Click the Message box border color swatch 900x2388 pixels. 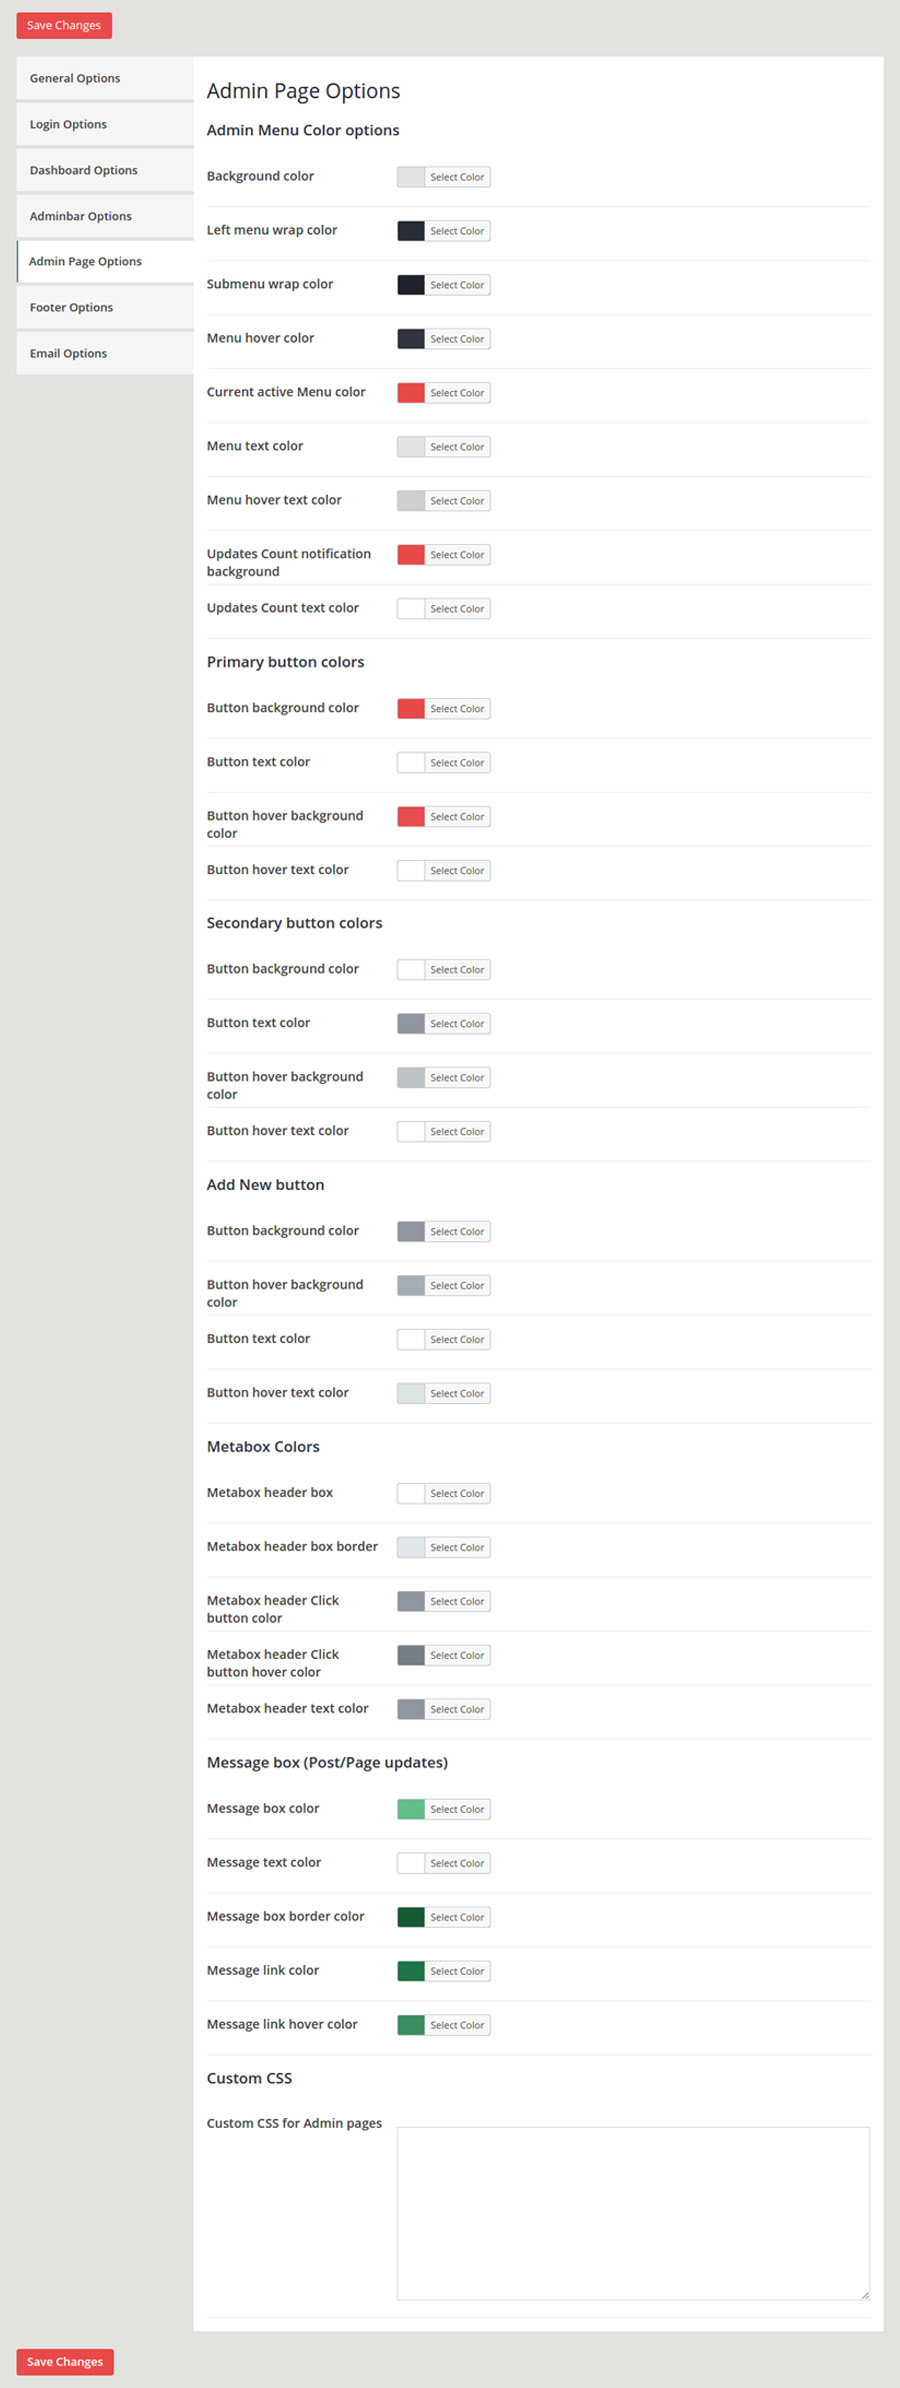411,1917
